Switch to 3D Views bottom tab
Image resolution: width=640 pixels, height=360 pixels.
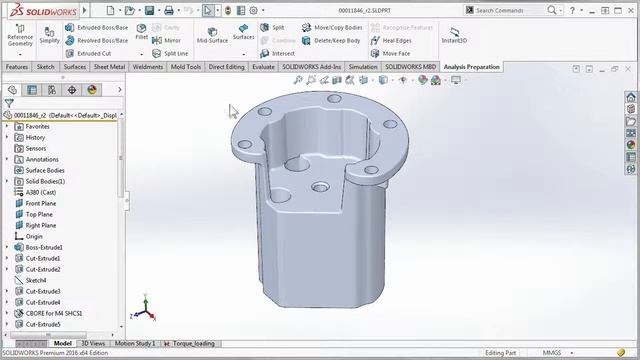coord(93,344)
